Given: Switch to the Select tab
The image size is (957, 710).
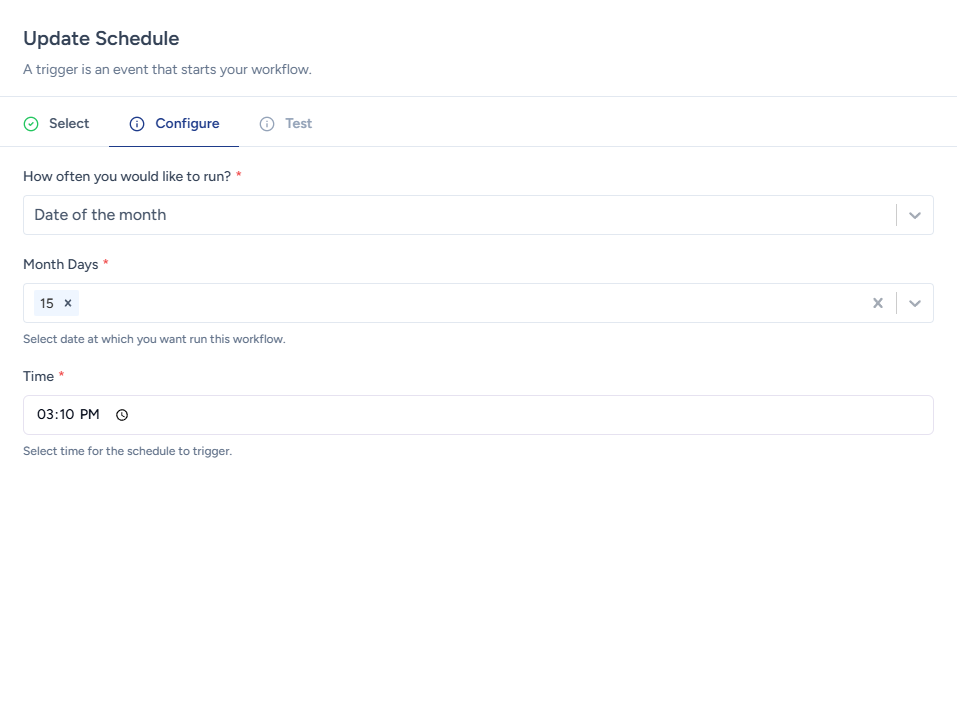Looking at the screenshot, I should [x=68, y=124].
